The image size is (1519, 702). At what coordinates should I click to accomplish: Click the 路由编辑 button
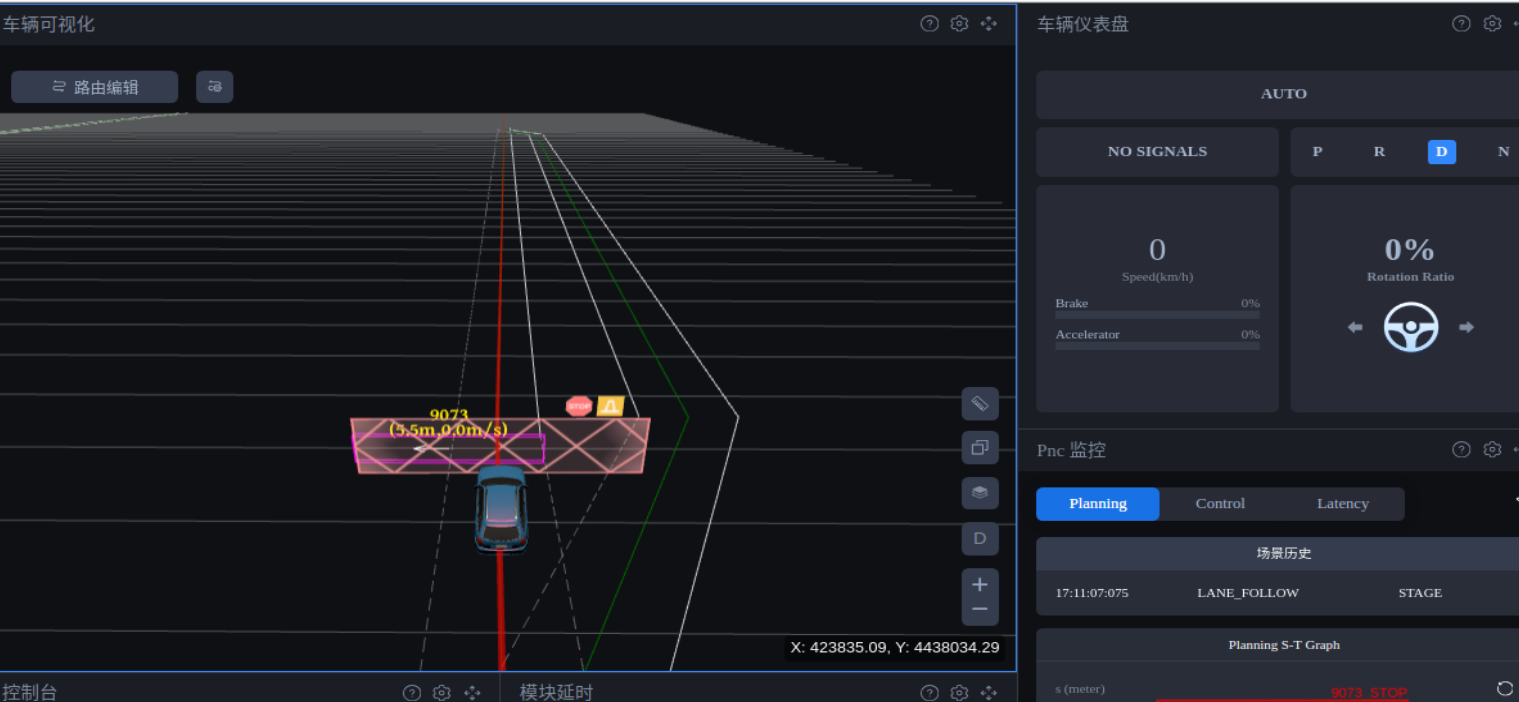pyautogui.click(x=95, y=87)
